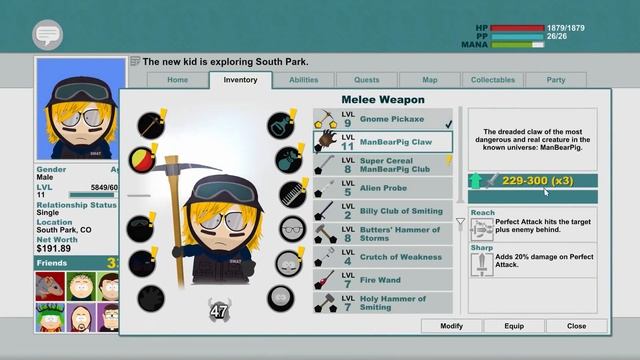Viewport: 640px width, 360px height.
Task: Click the Holy Hammer of Smiting icon
Action: click(x=325, y=303)
